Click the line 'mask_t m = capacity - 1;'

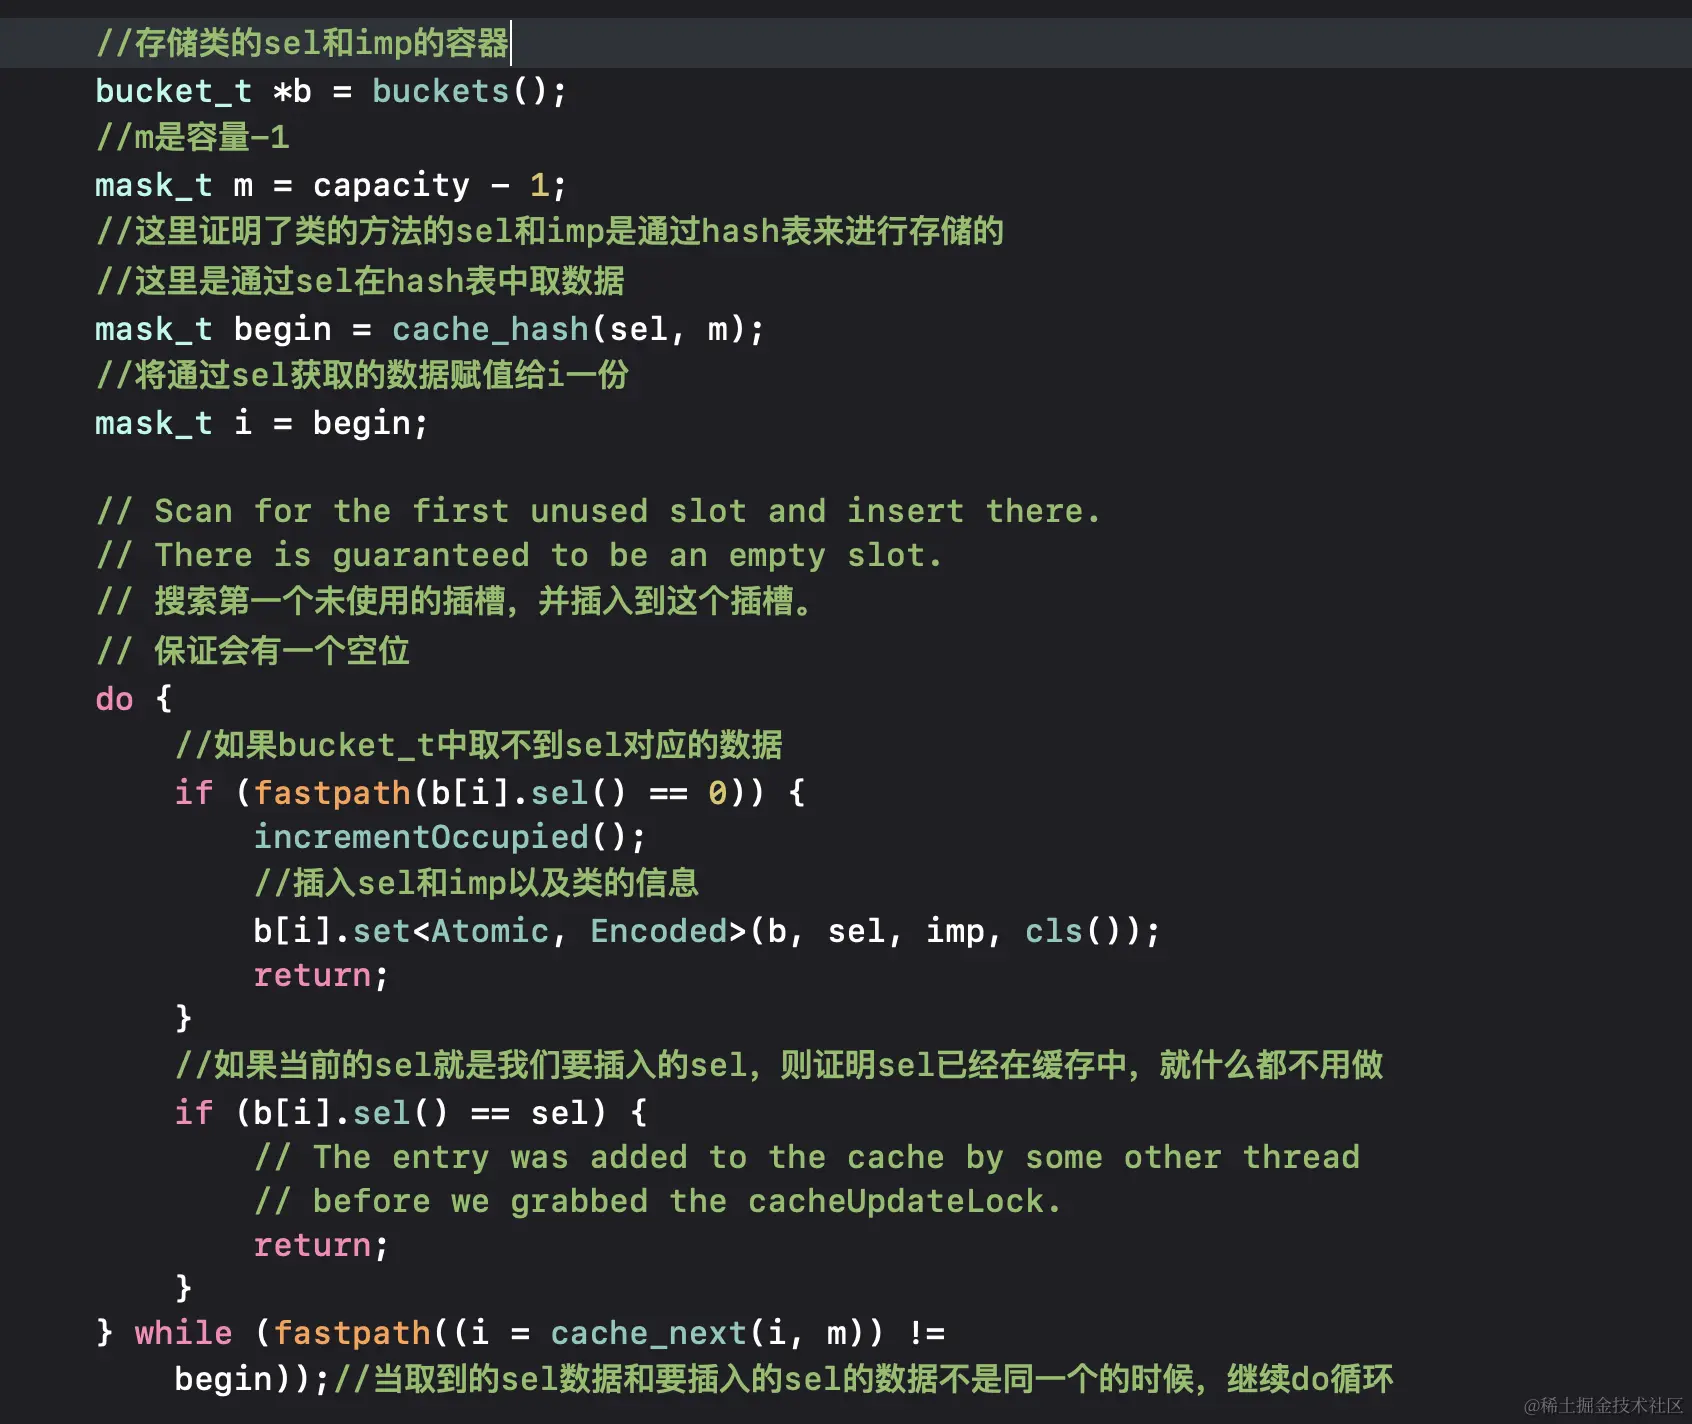[331, 185]
